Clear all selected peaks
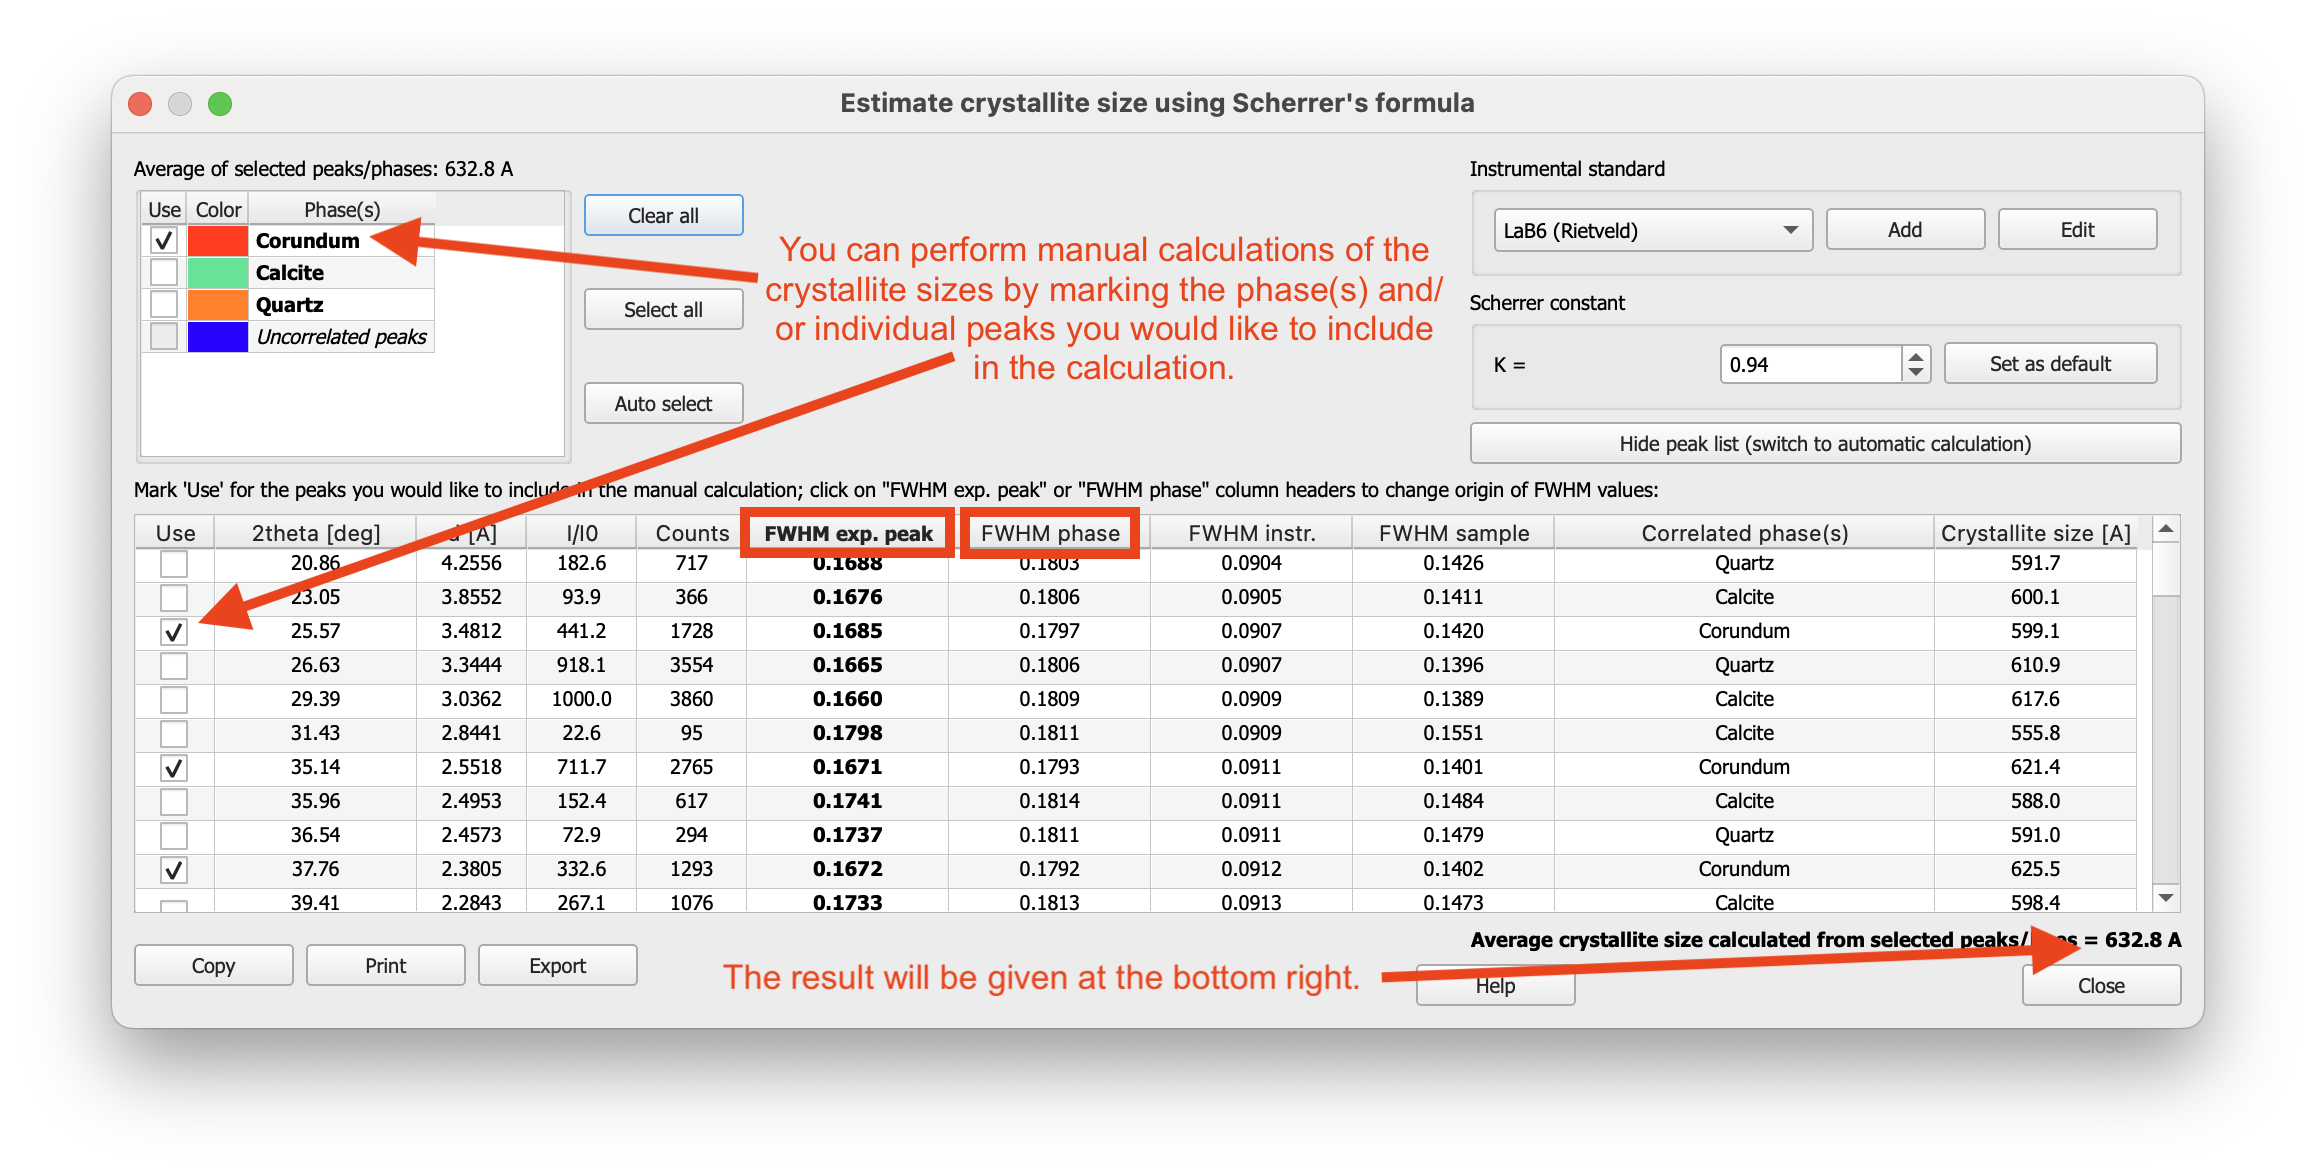Image resolution: width=2316 pixels, height=1176 pixels. coord(663,215)
